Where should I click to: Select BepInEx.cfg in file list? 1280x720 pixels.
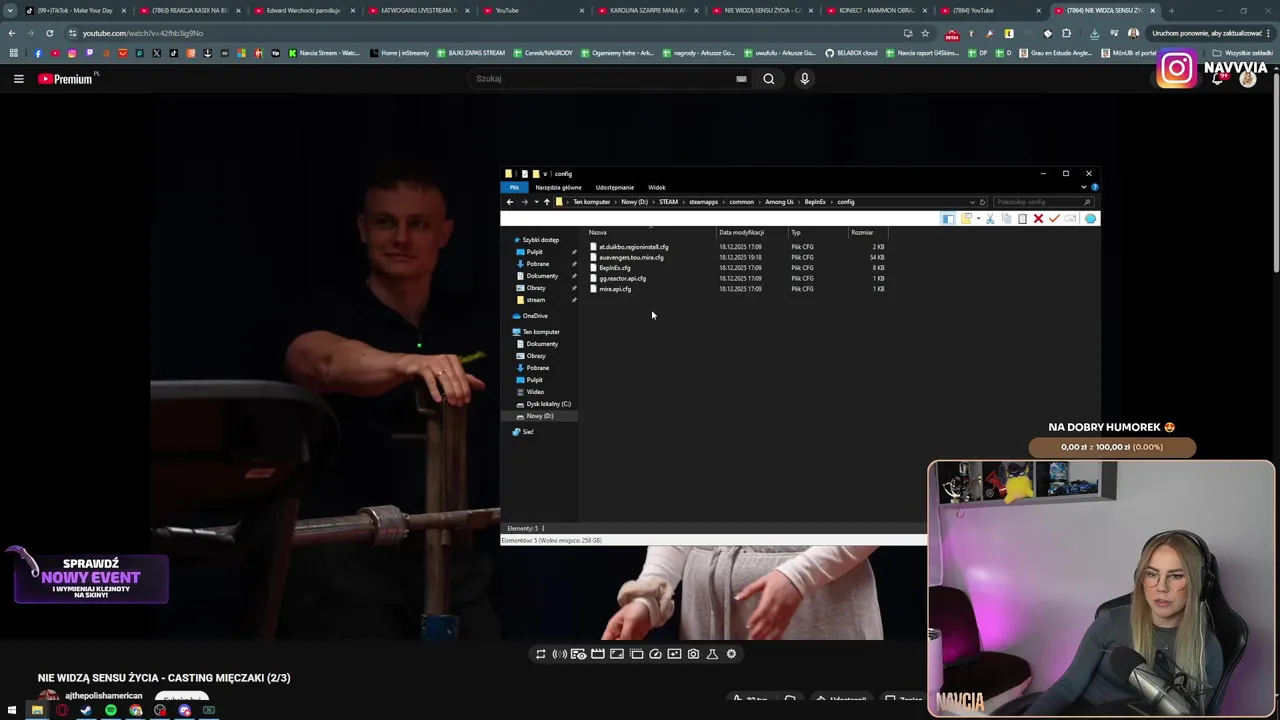pos(614,268)
